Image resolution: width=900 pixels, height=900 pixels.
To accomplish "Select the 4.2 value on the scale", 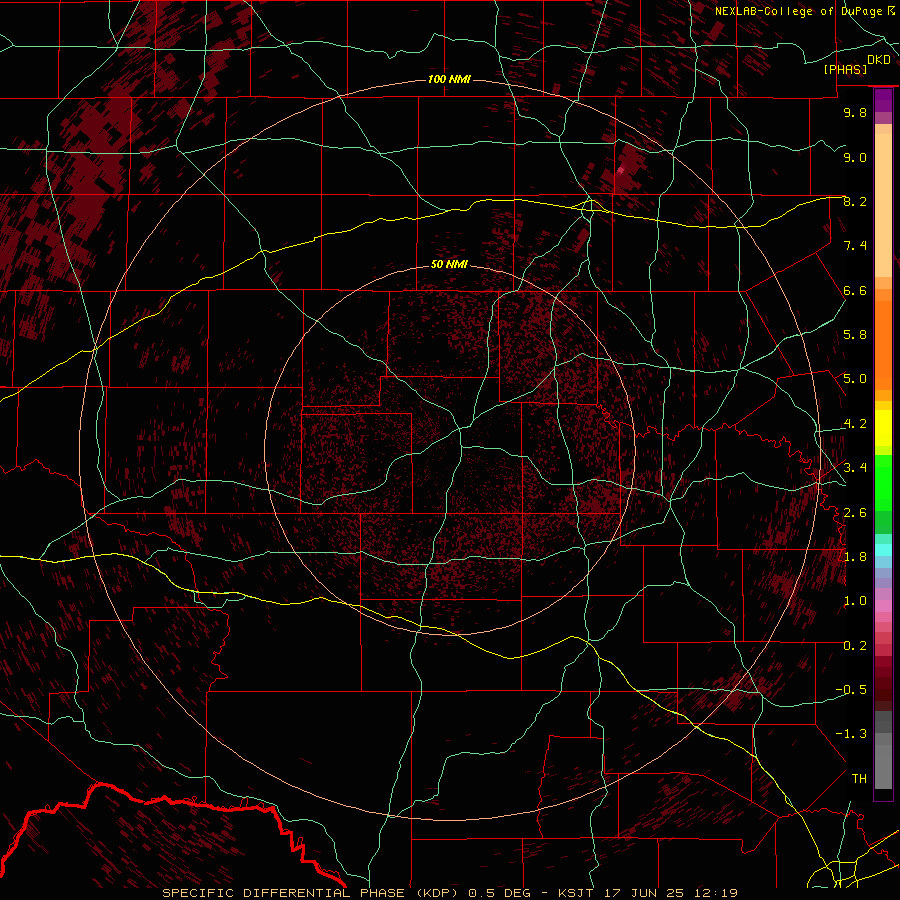I will click(x=855, y=424).
